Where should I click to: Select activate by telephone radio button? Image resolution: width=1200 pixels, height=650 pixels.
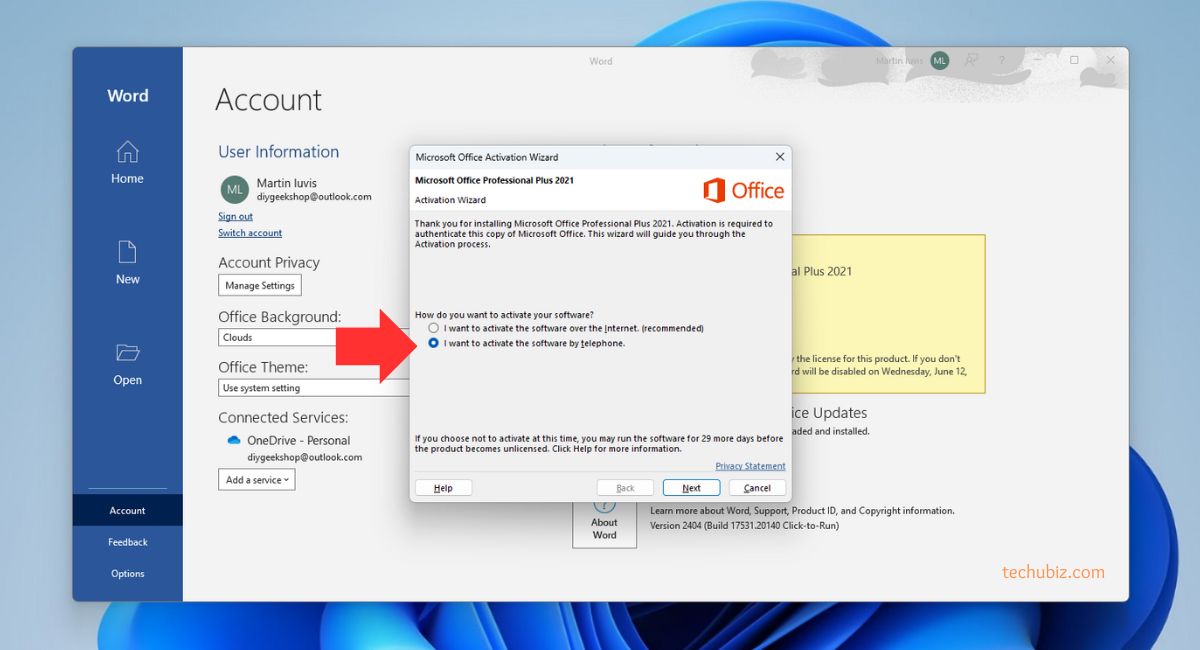coord(433,343)
